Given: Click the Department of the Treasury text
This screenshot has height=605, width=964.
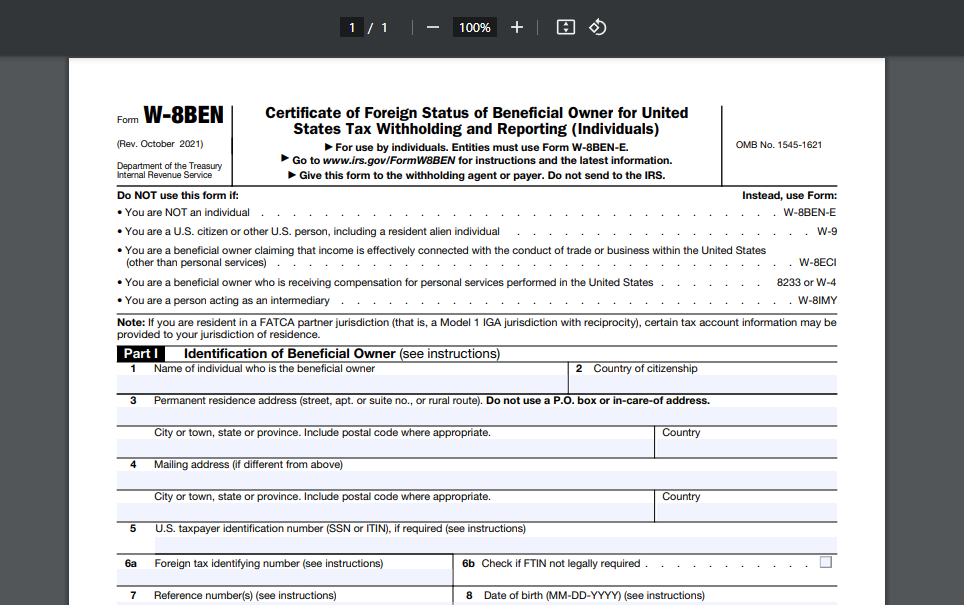Looking at the screenshot, I should [x=169, y=166].
